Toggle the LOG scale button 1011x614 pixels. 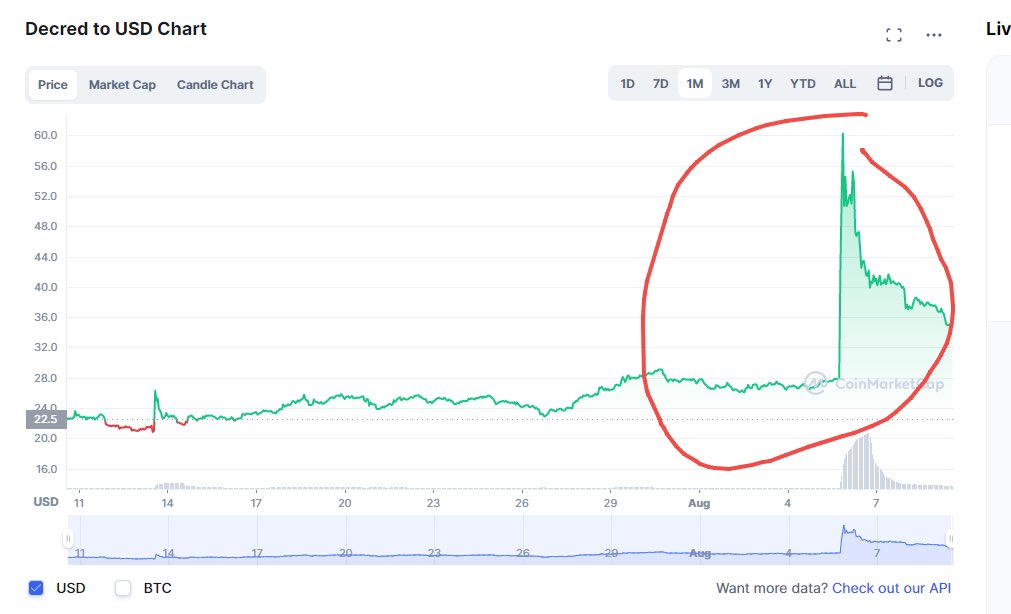coord(930,83)
